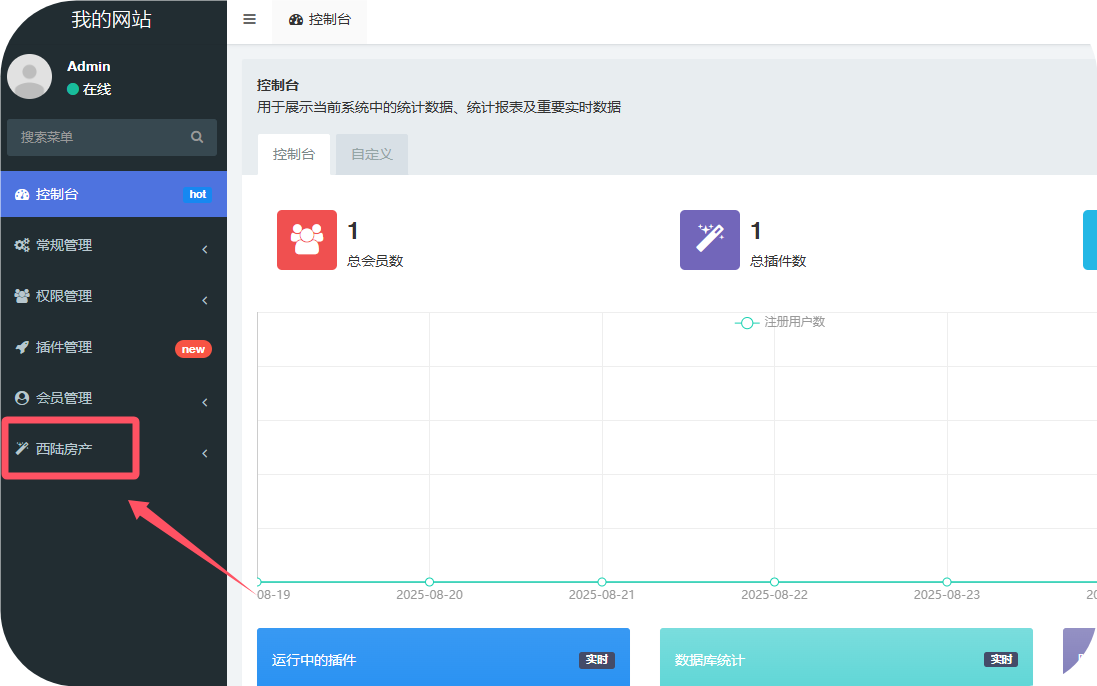
Task: Select the 控制台 tab in the top bar
Action: pos(320,20)
